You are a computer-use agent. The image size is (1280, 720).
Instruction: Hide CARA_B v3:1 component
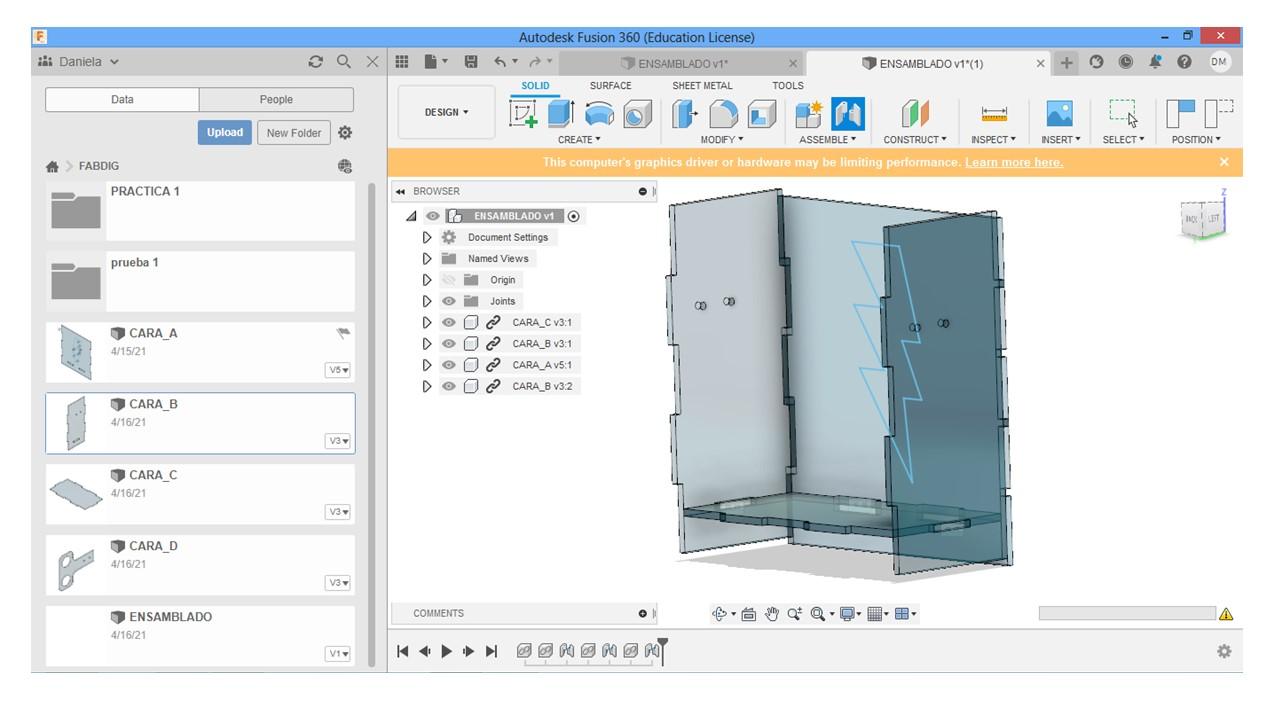coord(449,343)
